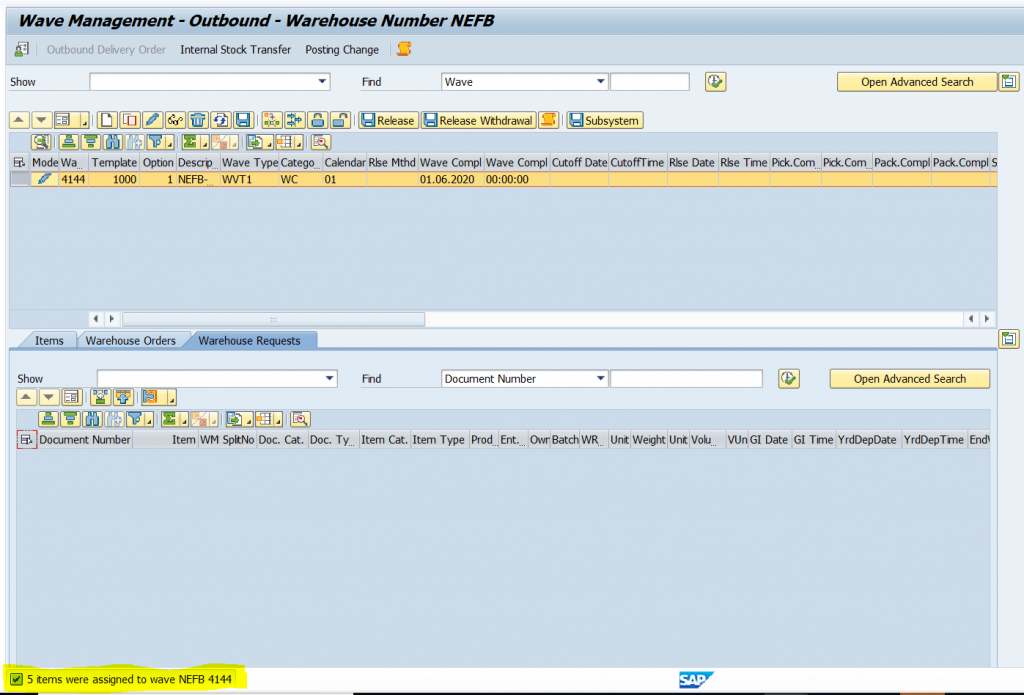
Task: Click the binoculars Find icon in the wave grid toolbar
Action: tap(112, 142)
